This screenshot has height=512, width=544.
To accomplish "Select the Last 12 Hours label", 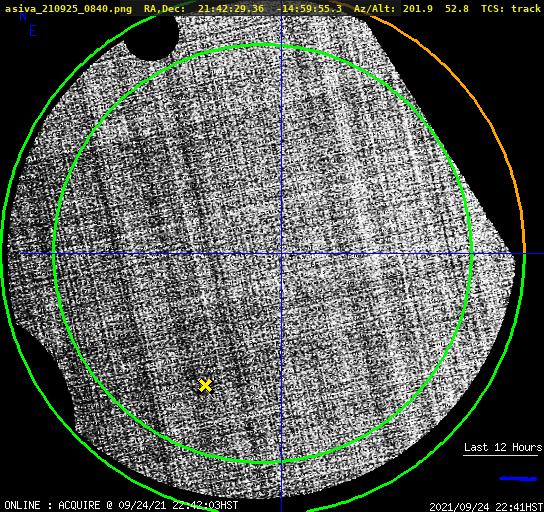I will pyautogui.click(x=503, y=447).
